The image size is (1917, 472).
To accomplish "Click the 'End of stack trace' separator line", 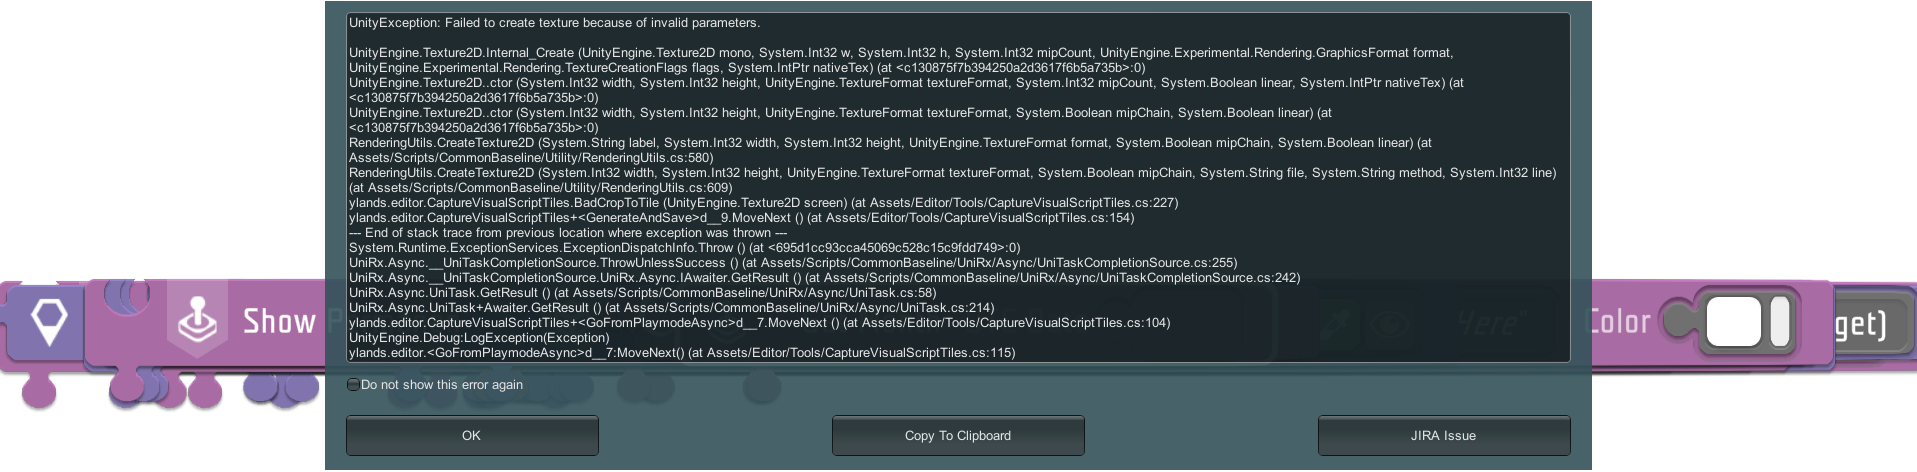I will click(x=567, y=233).
